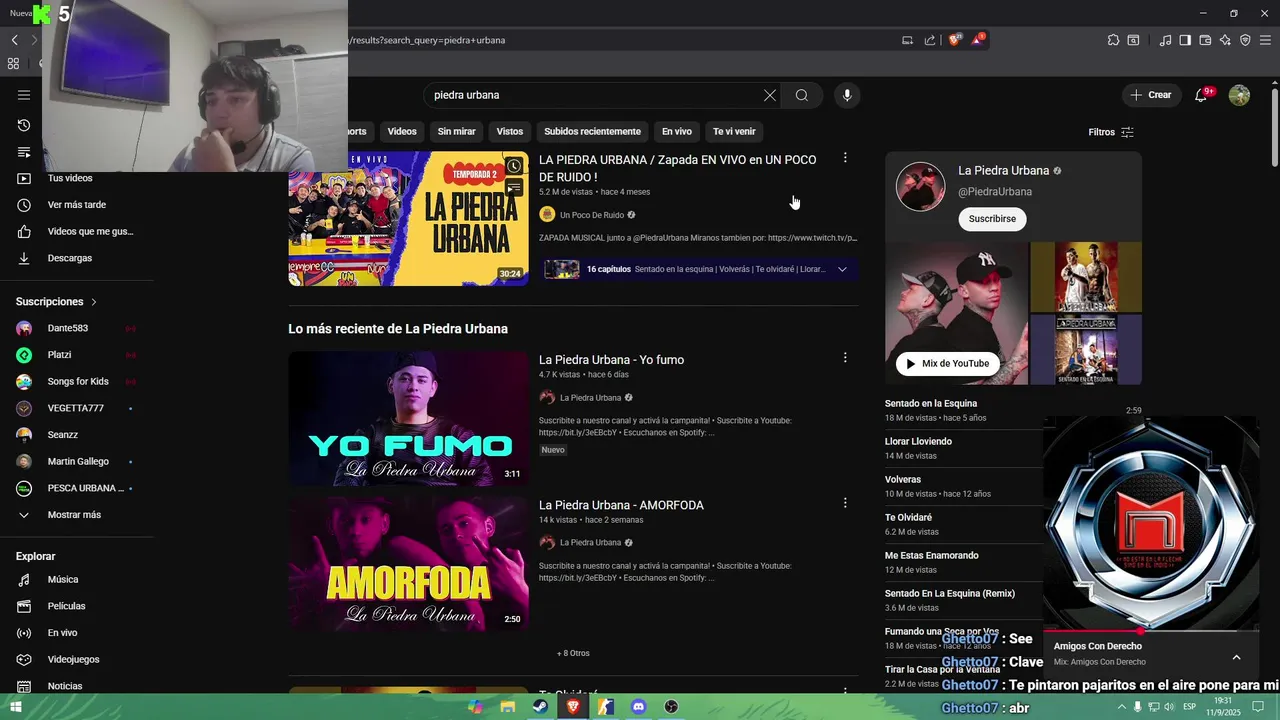Play the Mix de YouTube button

click(x=947, y=364)
